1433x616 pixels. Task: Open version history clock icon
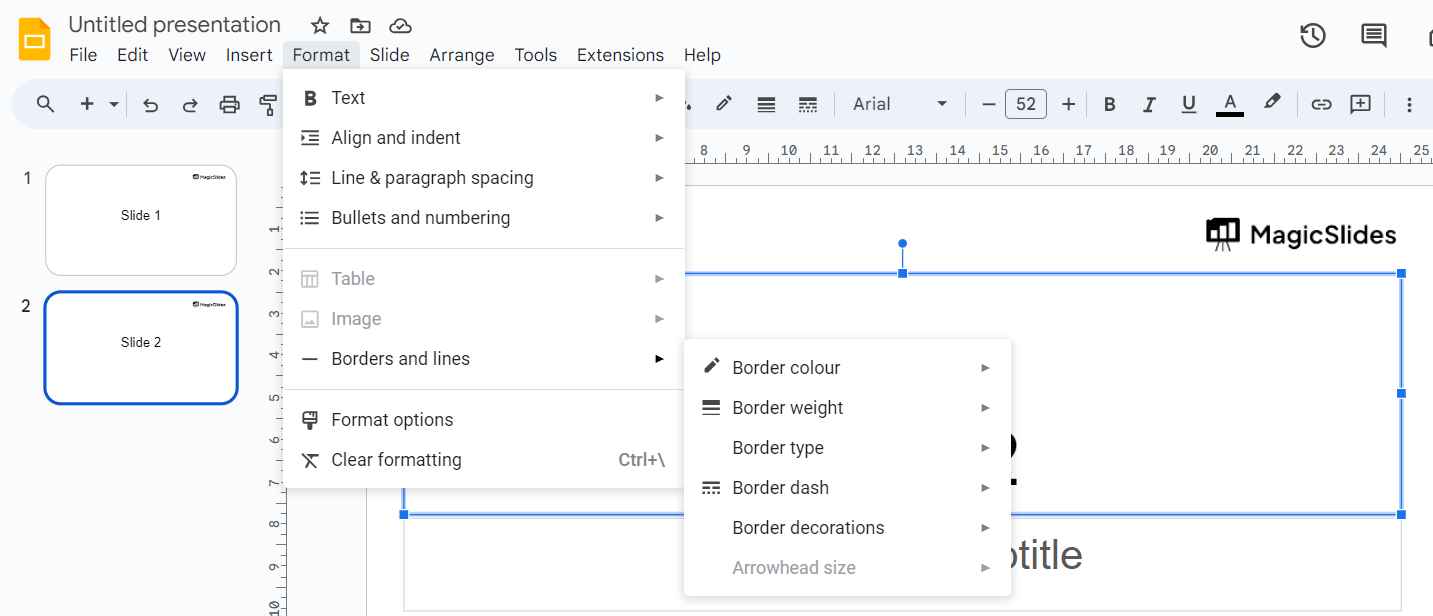(1312, 36)
